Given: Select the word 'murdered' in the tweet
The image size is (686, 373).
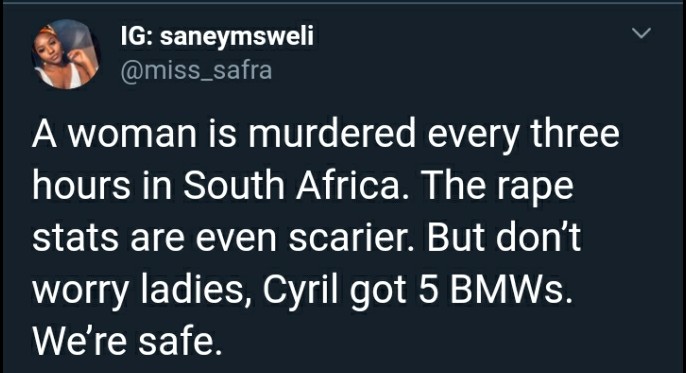Looking at the screenshot, I should (x=332, y=134).
